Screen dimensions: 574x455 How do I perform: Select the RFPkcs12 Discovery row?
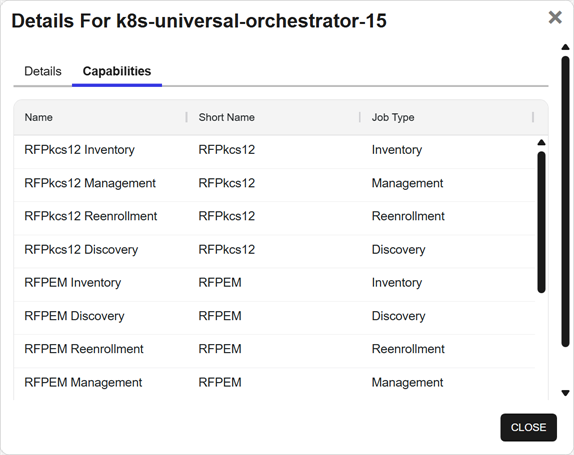point(274,251)
